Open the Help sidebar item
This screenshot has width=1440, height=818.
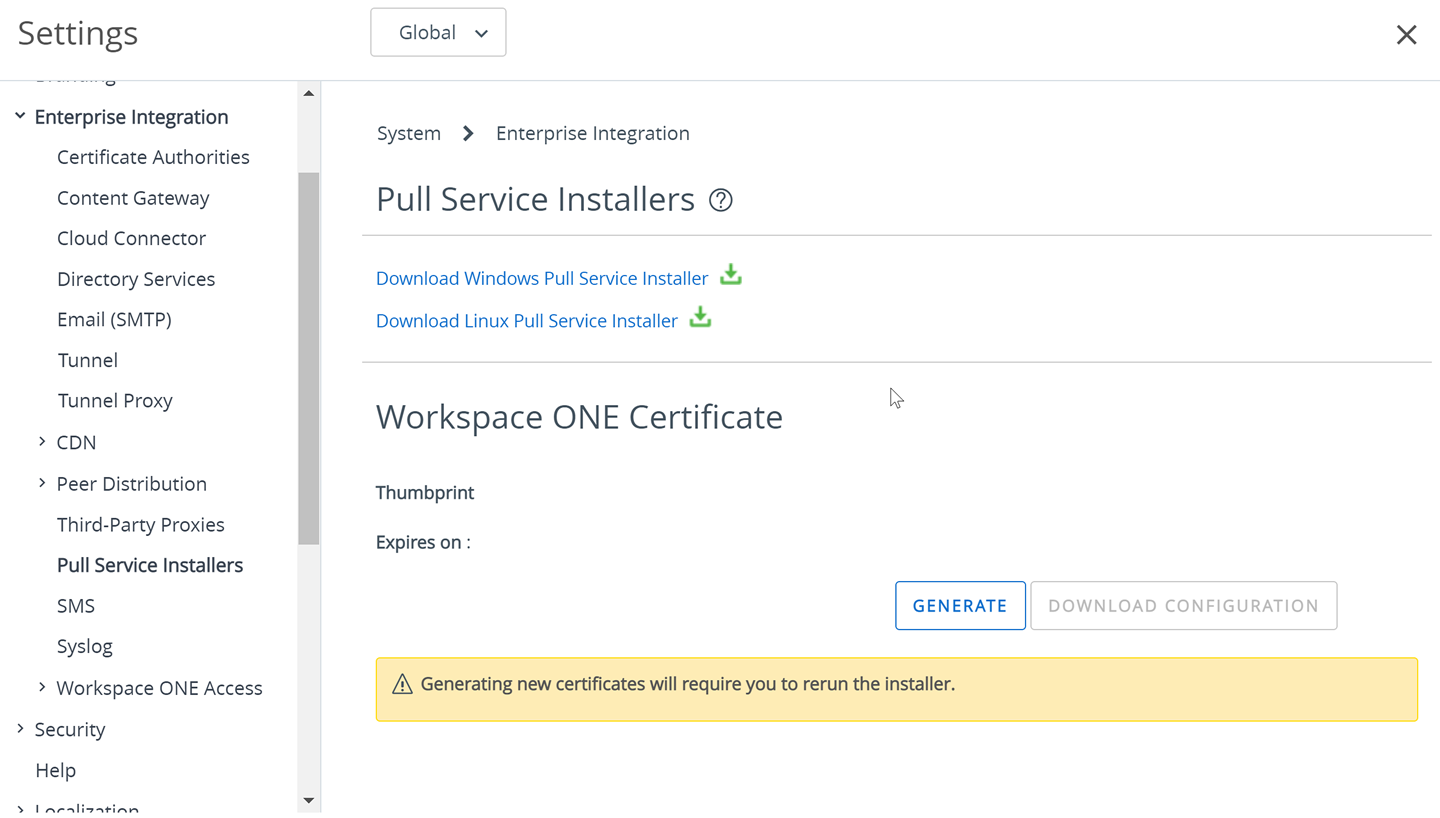tap(55, 770)
